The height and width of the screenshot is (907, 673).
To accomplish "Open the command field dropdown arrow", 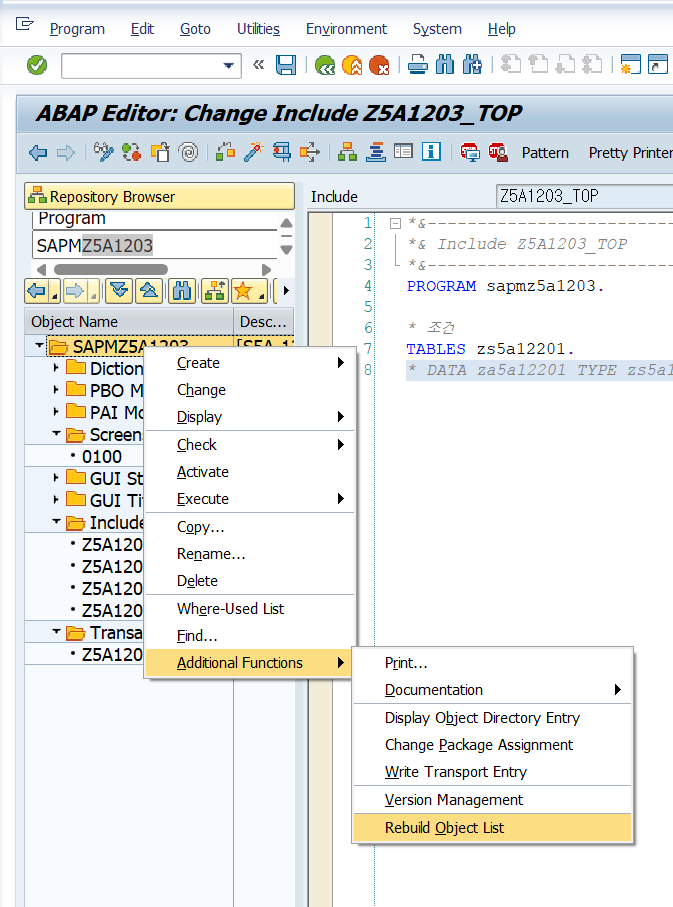I will point(229,65).
